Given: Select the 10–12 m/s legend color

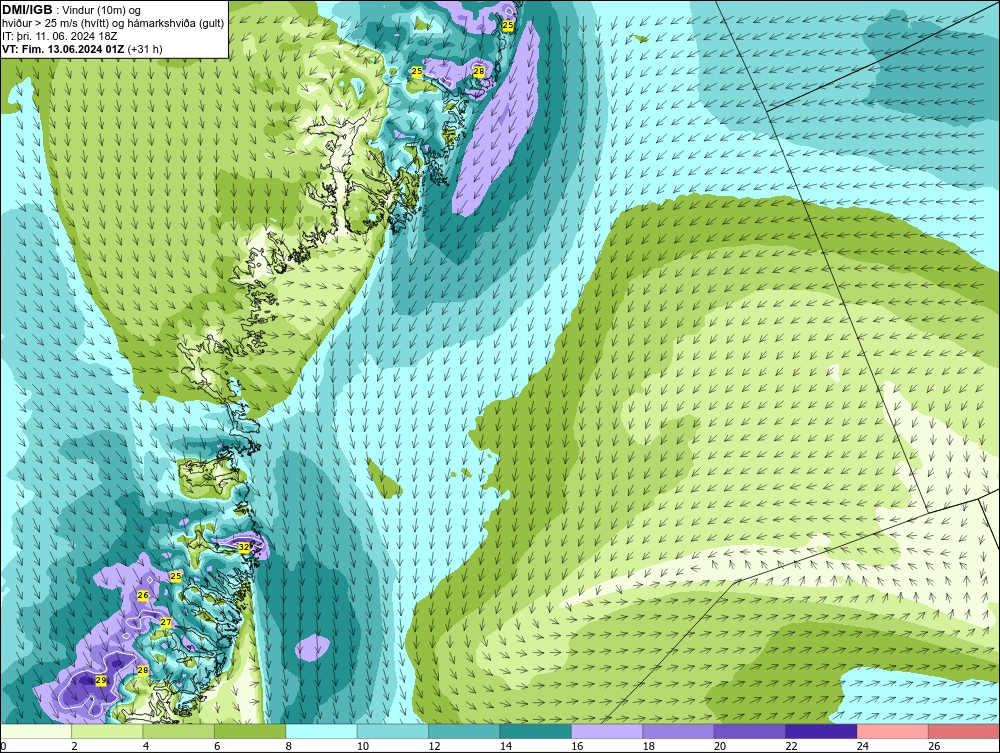Looking at the screenshot, I should 393,731.
